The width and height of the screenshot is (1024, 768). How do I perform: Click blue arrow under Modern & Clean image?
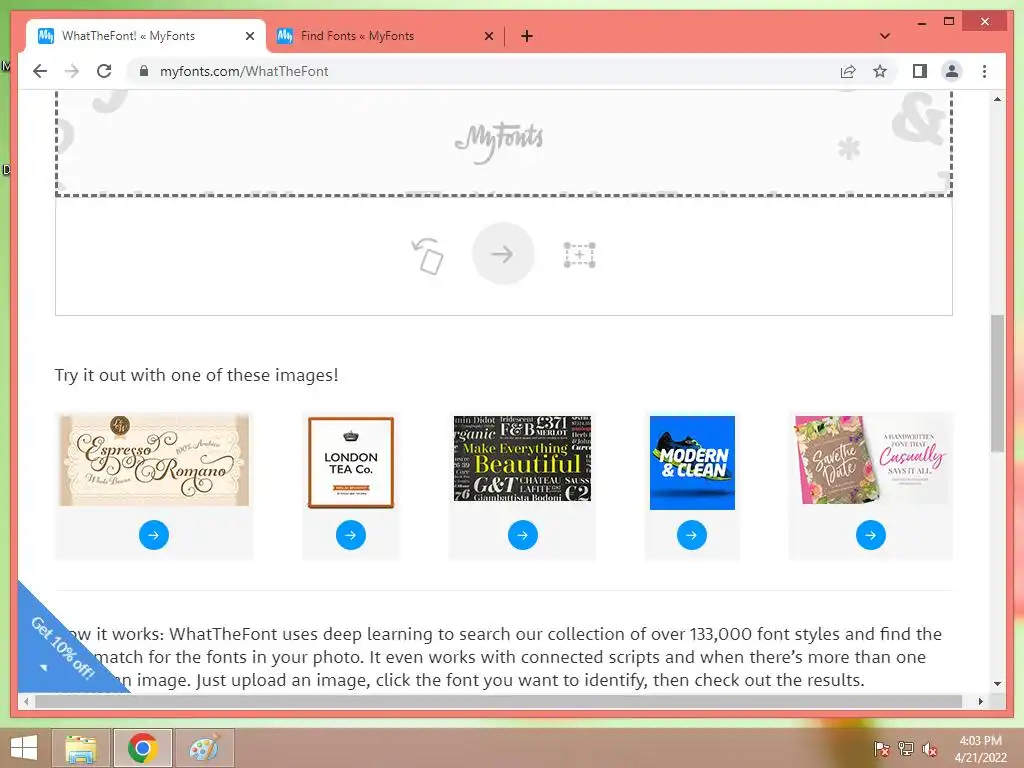pos(692,535)
